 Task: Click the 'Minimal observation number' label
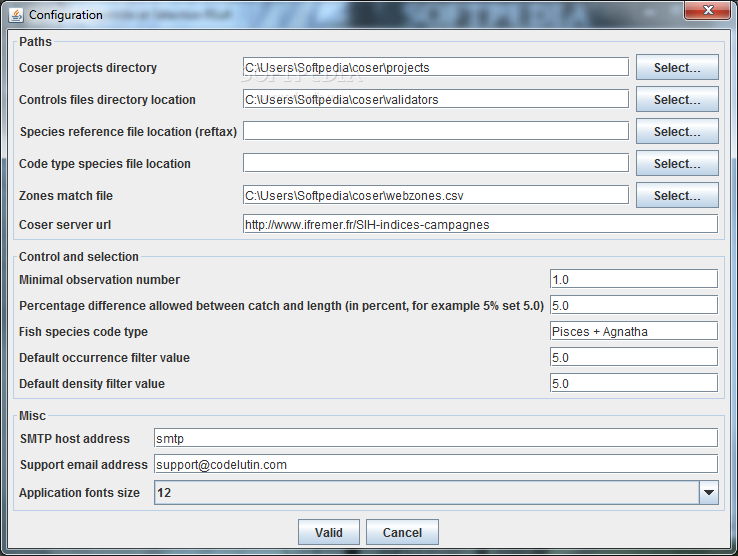[99, 280]
